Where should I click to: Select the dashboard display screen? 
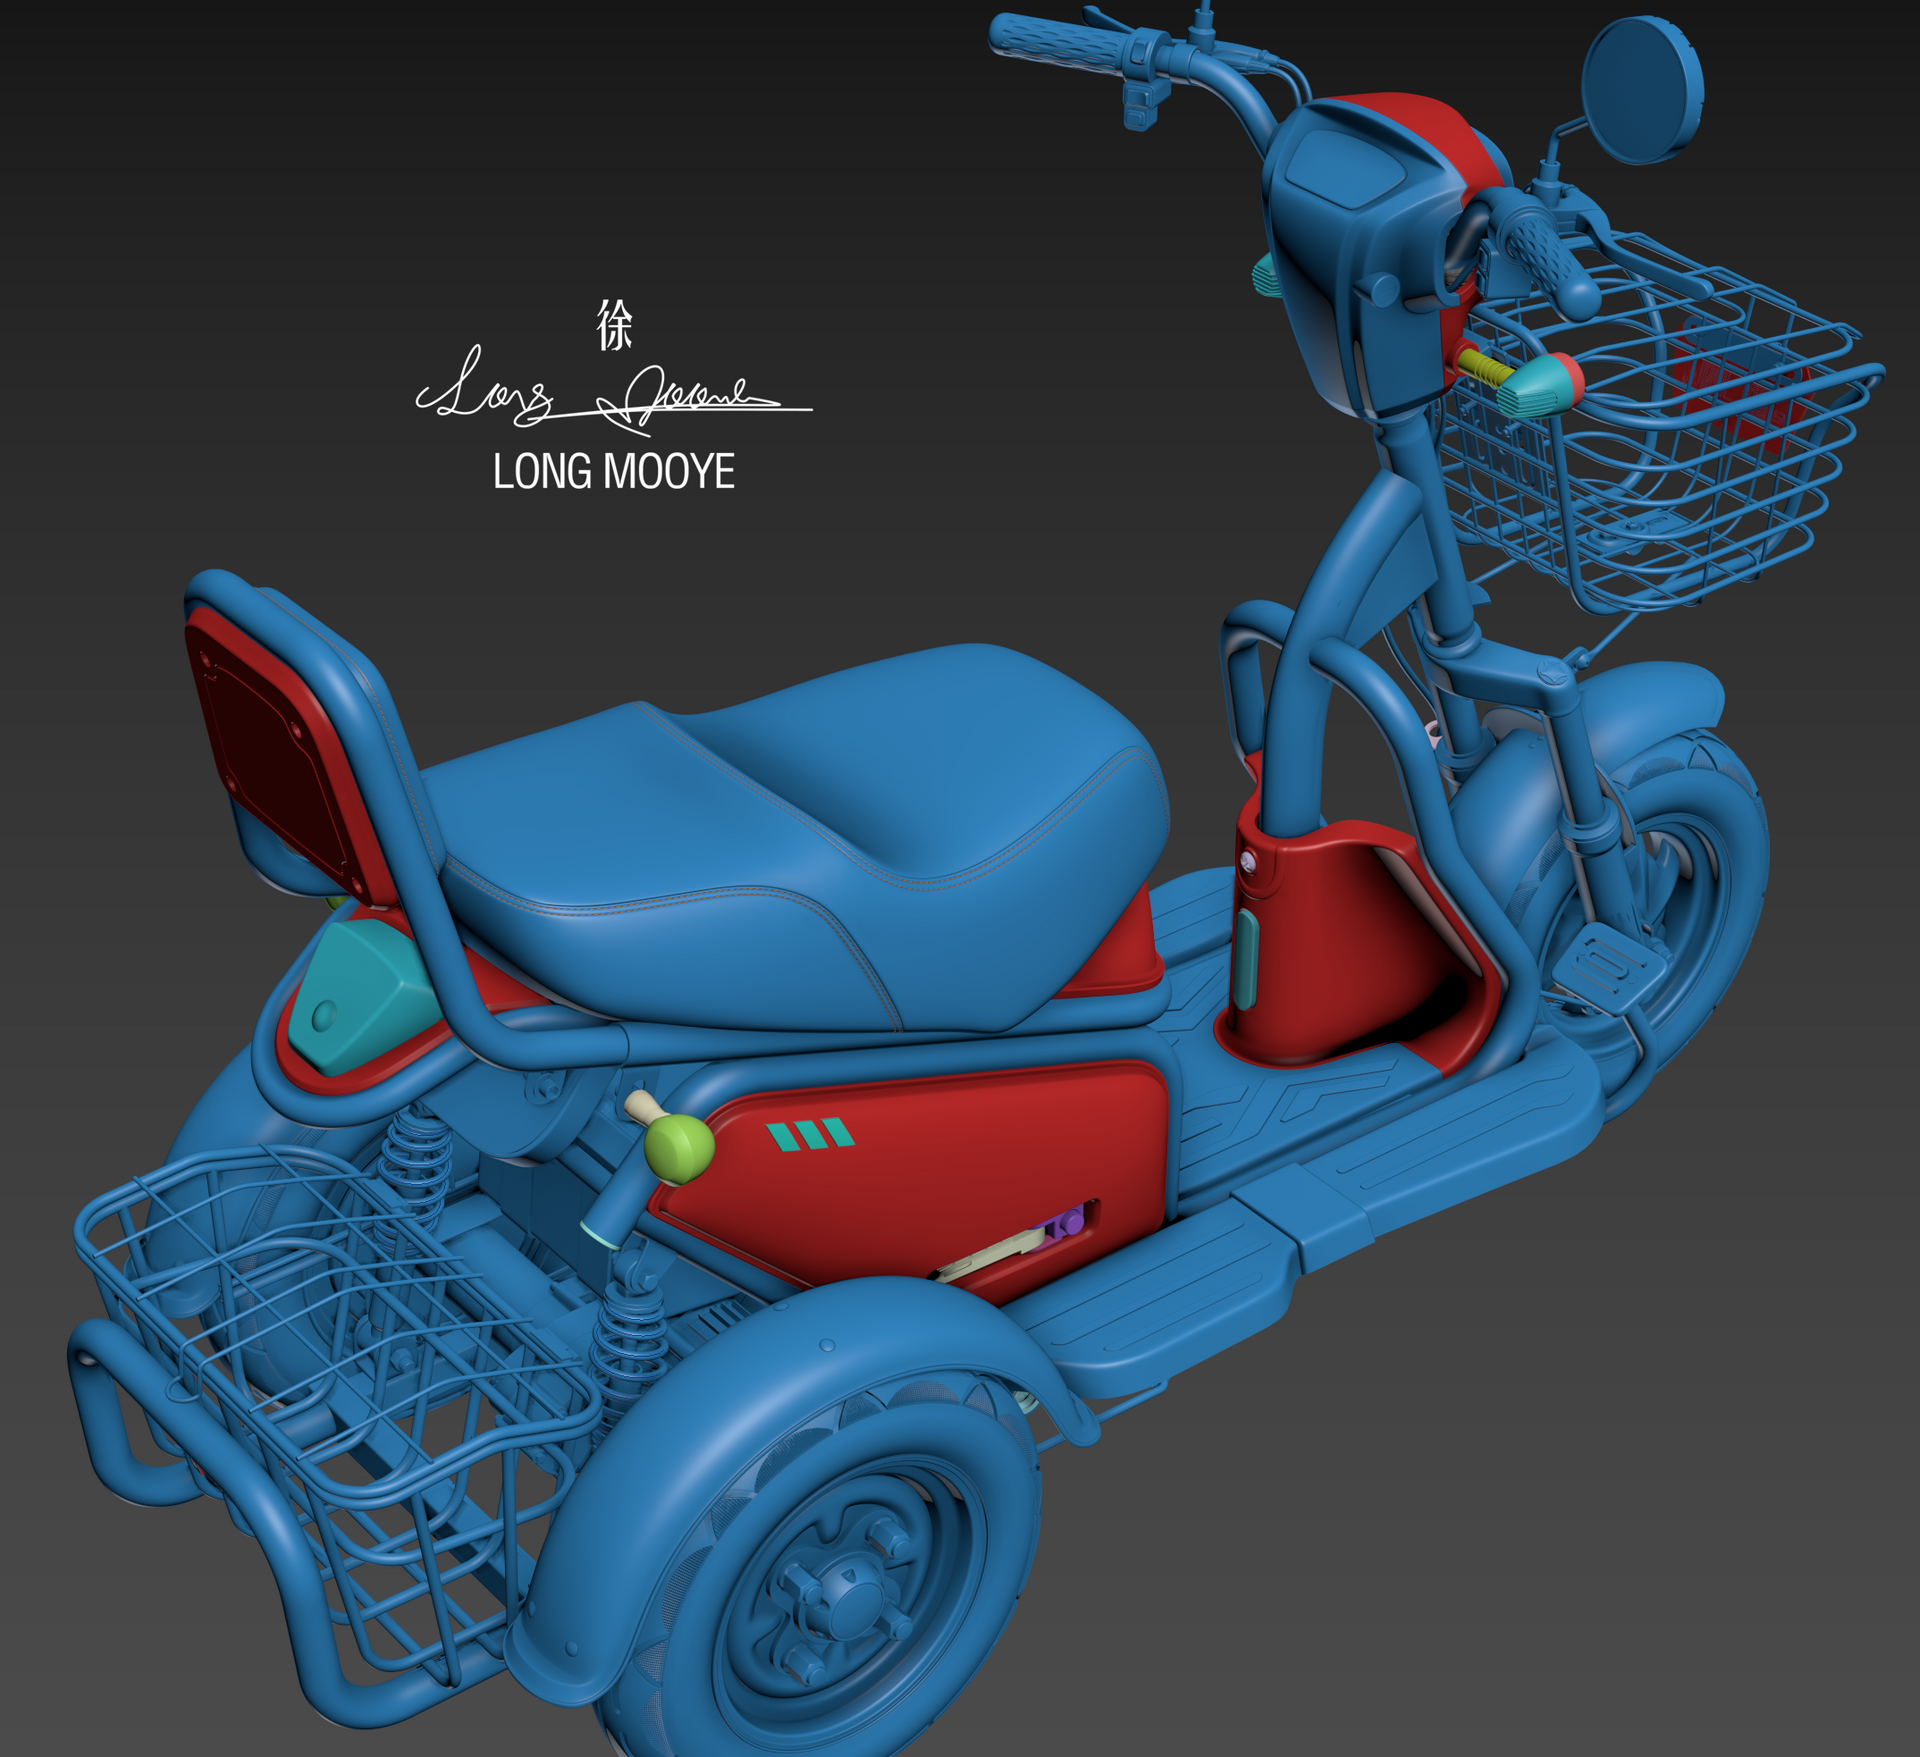1345,170
